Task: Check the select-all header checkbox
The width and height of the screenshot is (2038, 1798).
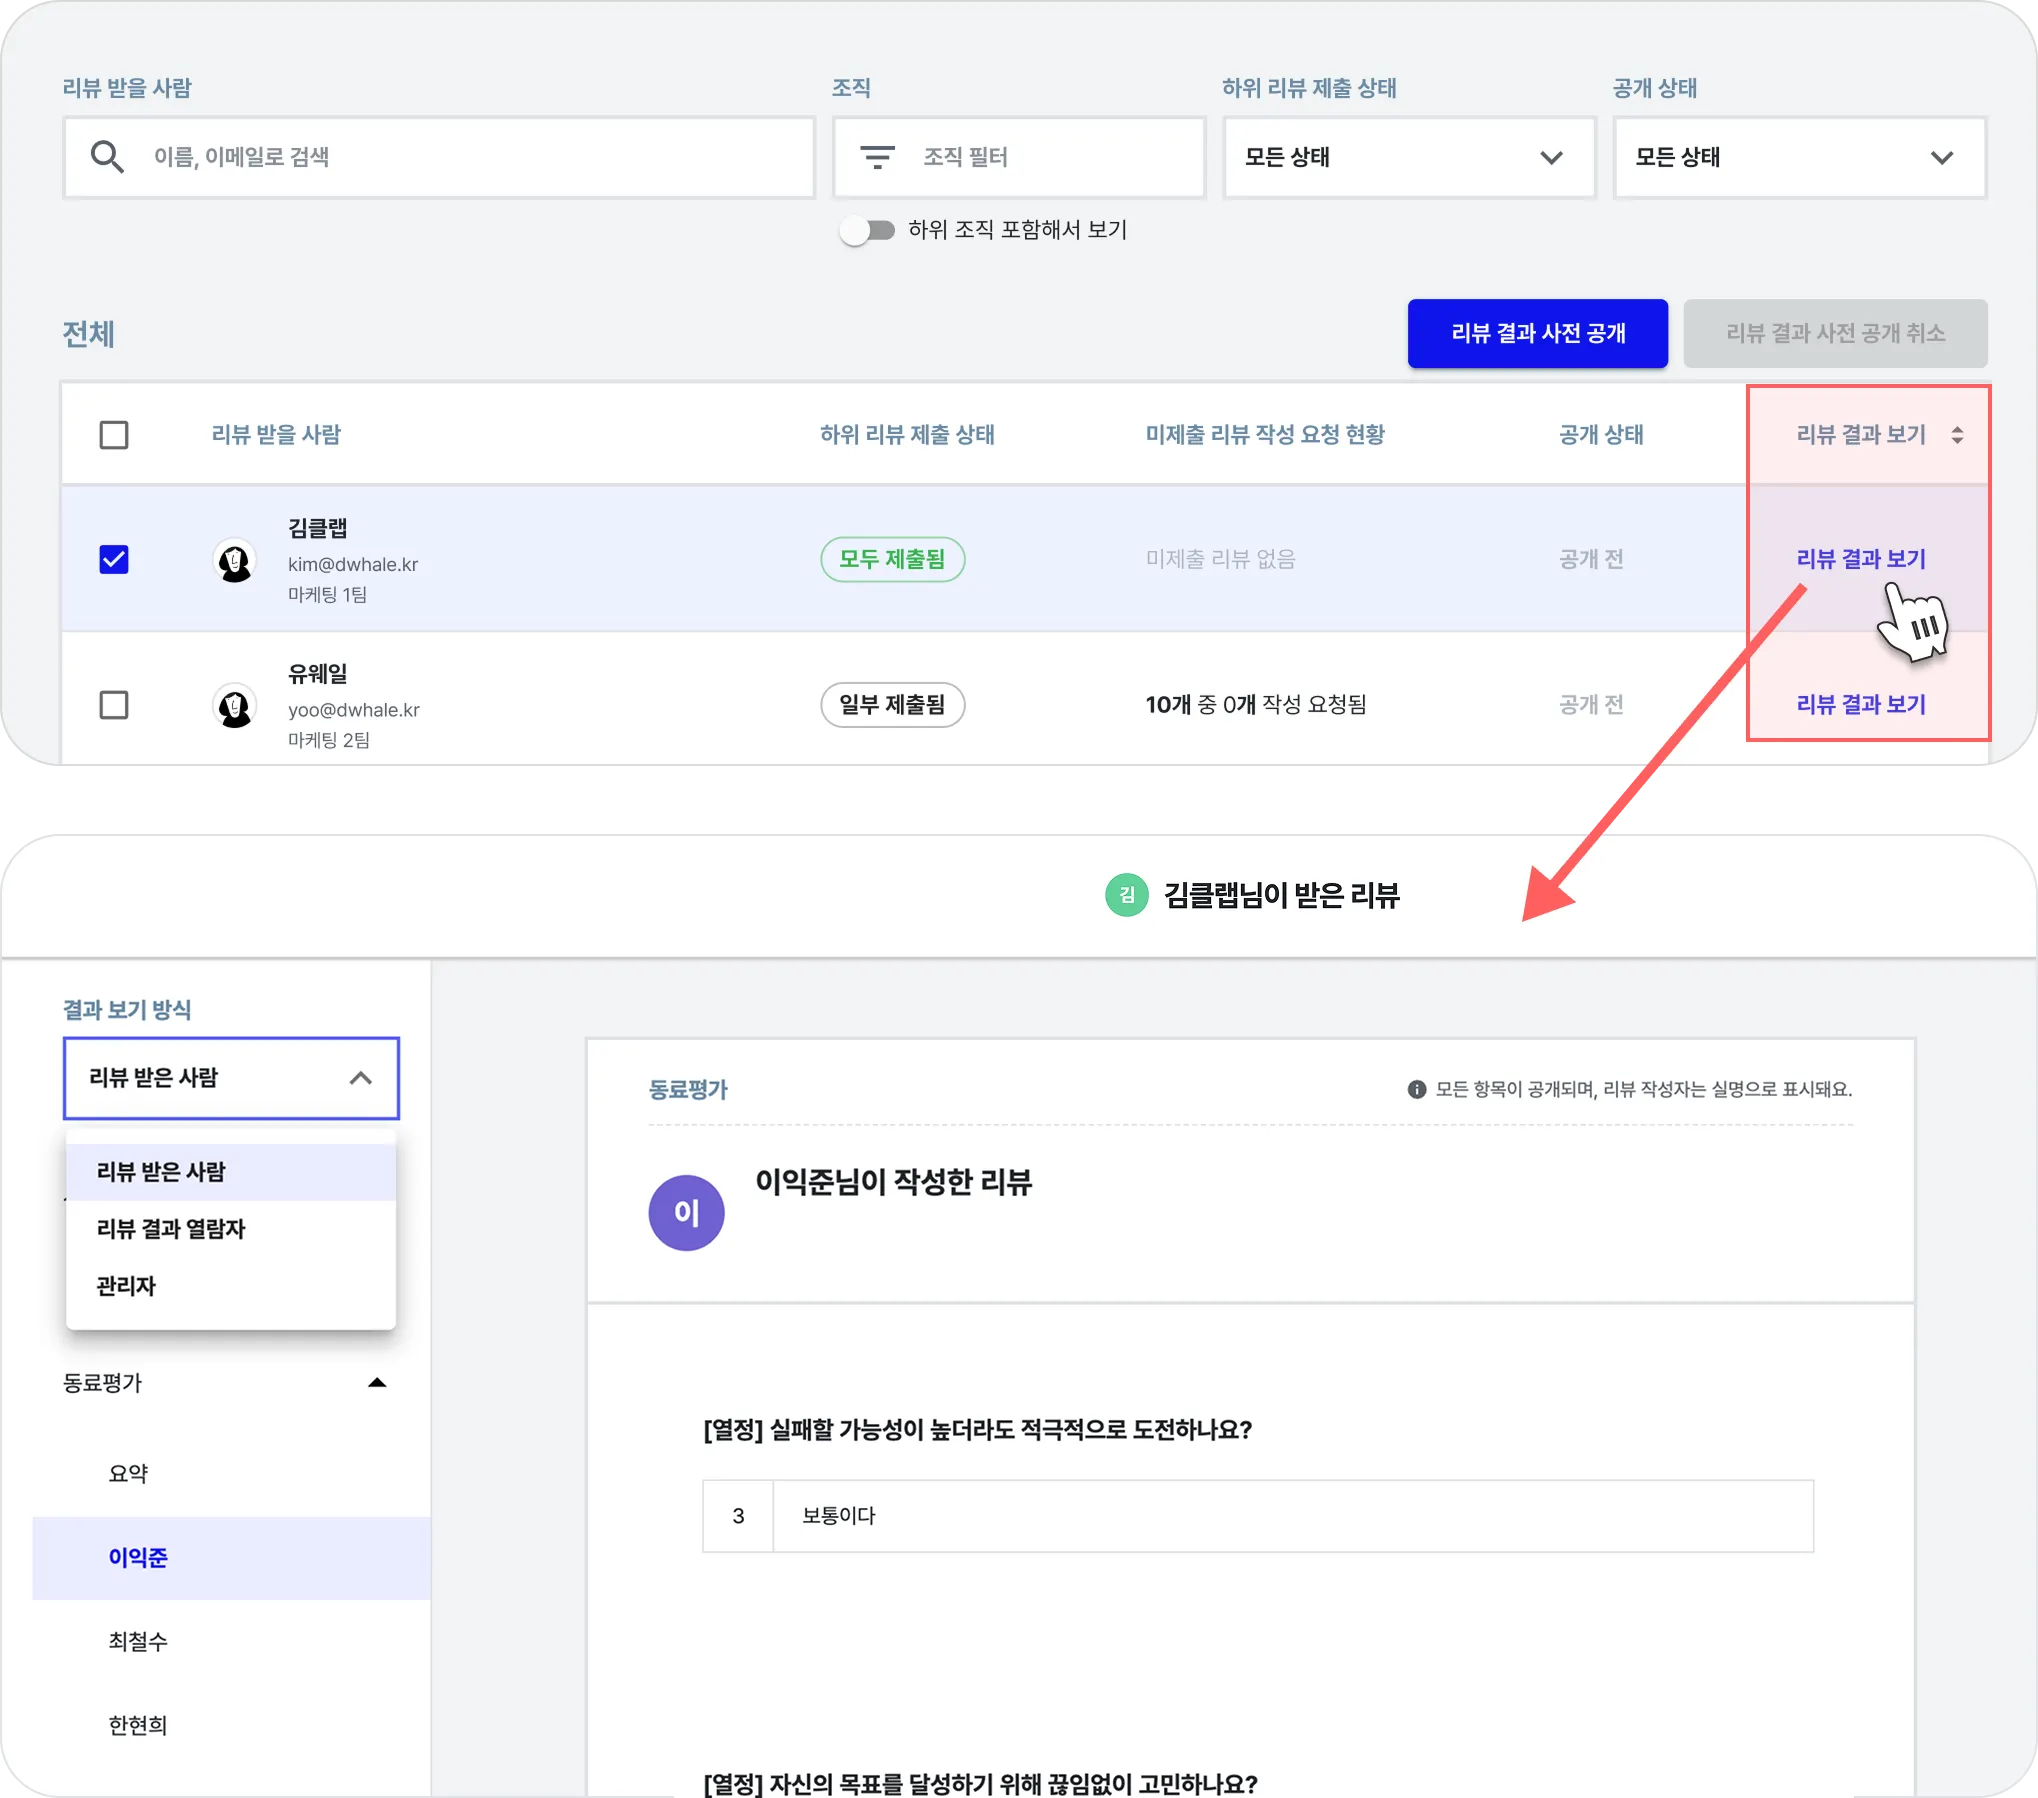Action: click(x=114, y=435)
